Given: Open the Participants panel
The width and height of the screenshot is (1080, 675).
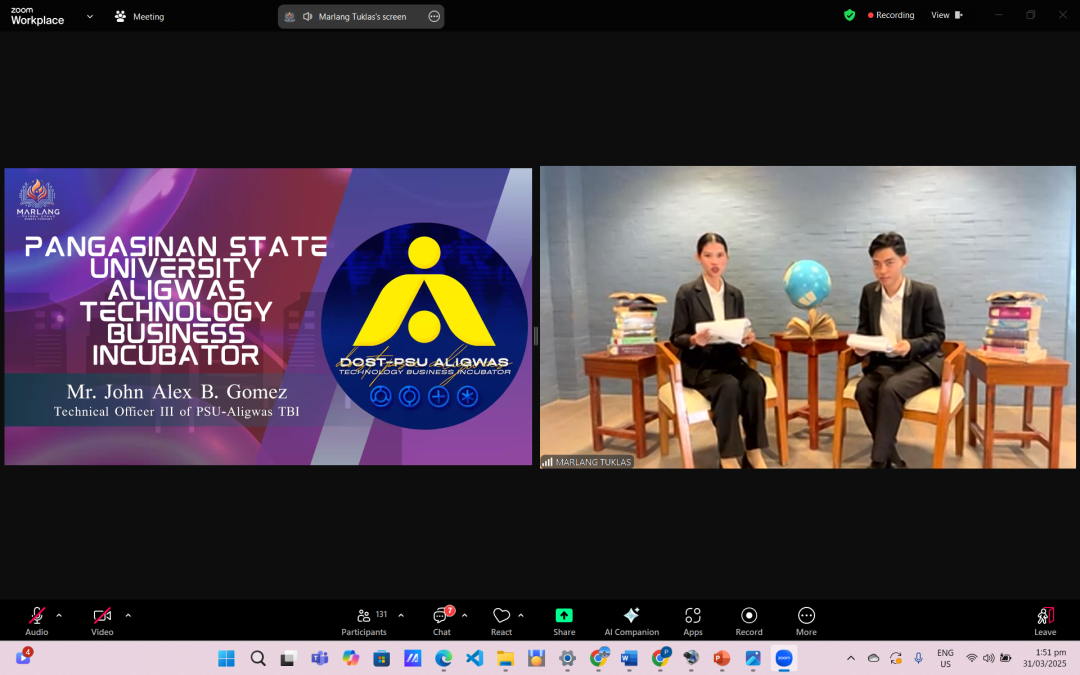Looking at the screenshot, I should pyautogui.click(x=363, y=620).
